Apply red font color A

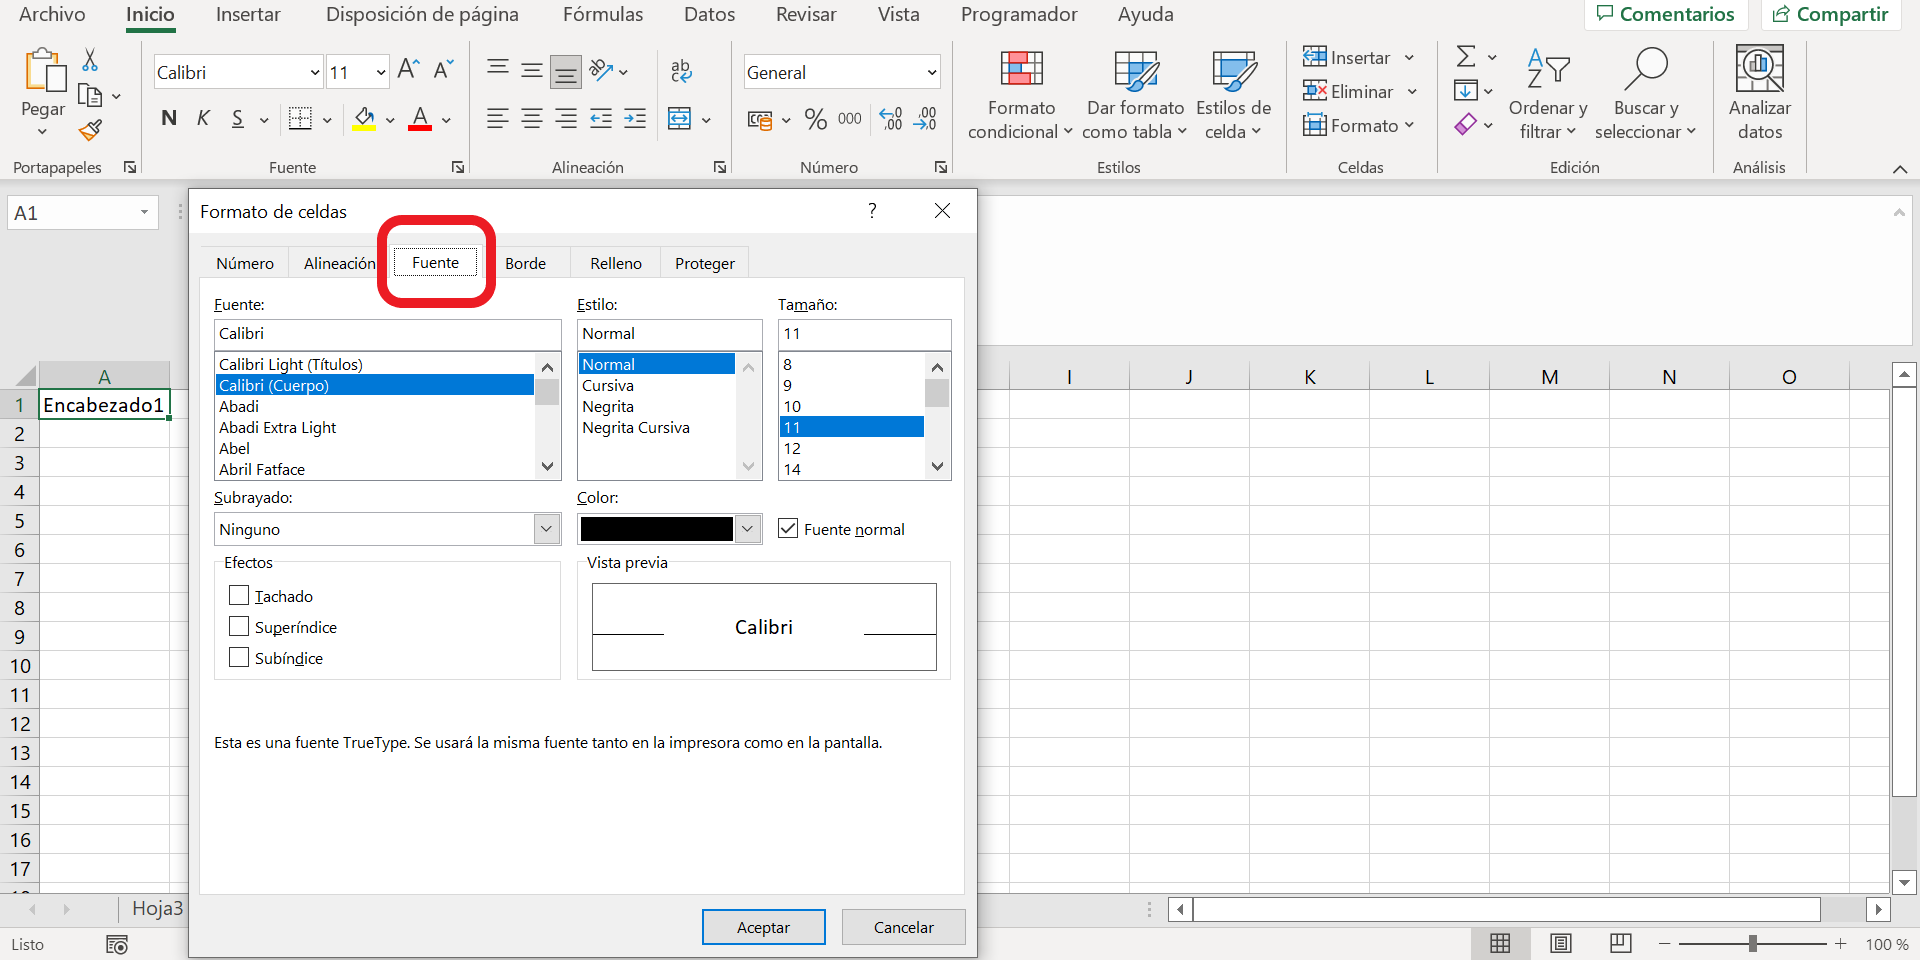(420, 119)
